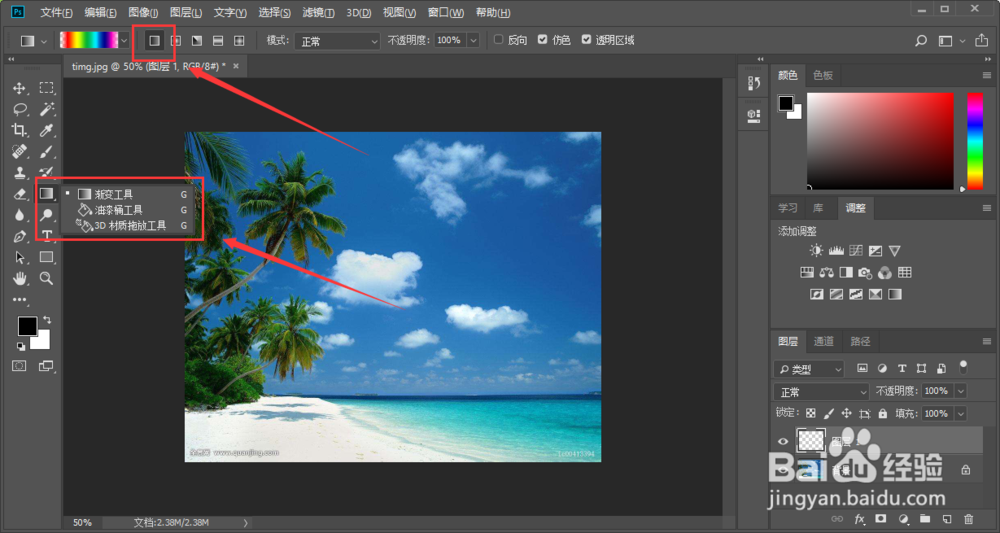
Task: Open the 填充 value dropdown arrow
Action: click(961, 414)
